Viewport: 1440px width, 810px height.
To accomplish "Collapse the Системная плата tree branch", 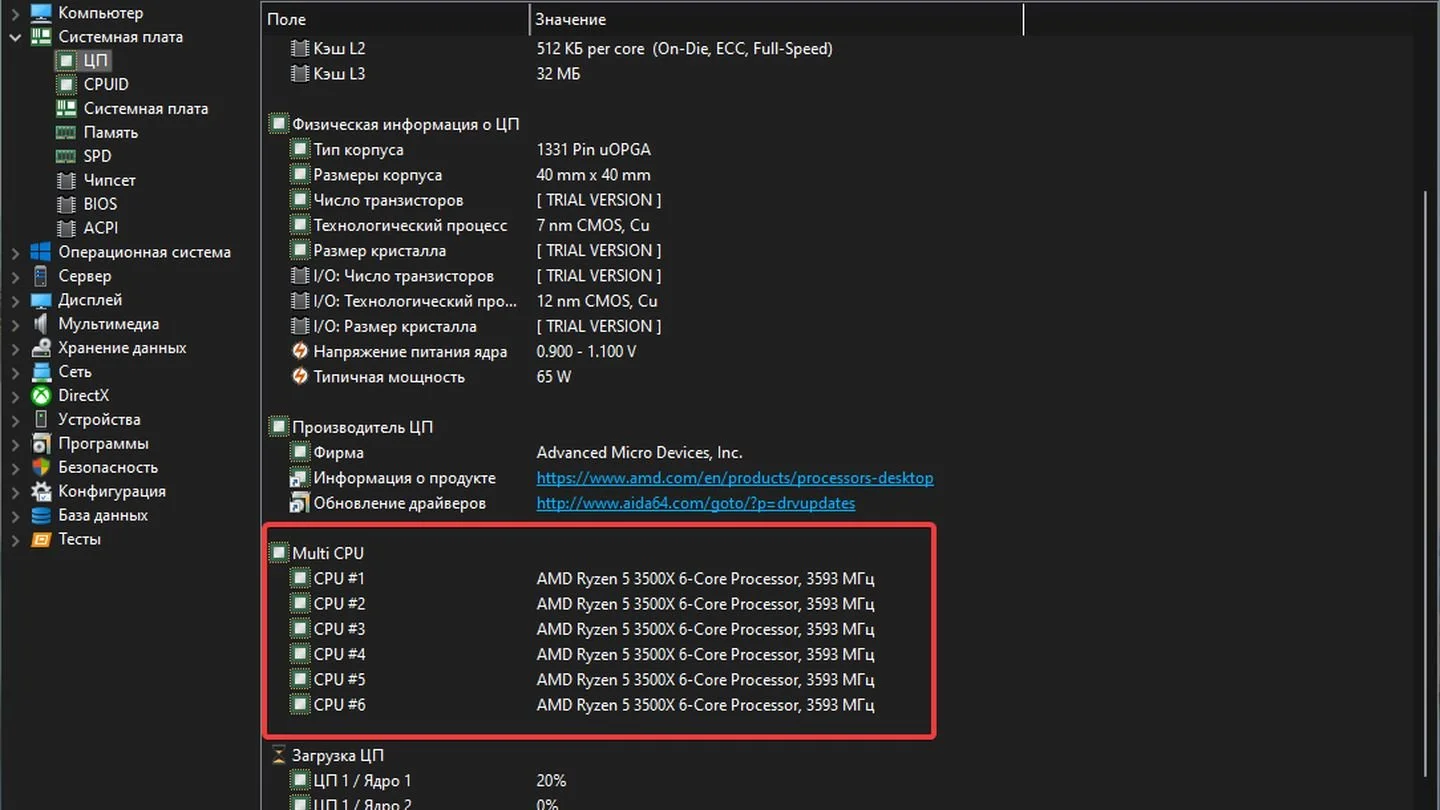I will [x=15, y=37].
